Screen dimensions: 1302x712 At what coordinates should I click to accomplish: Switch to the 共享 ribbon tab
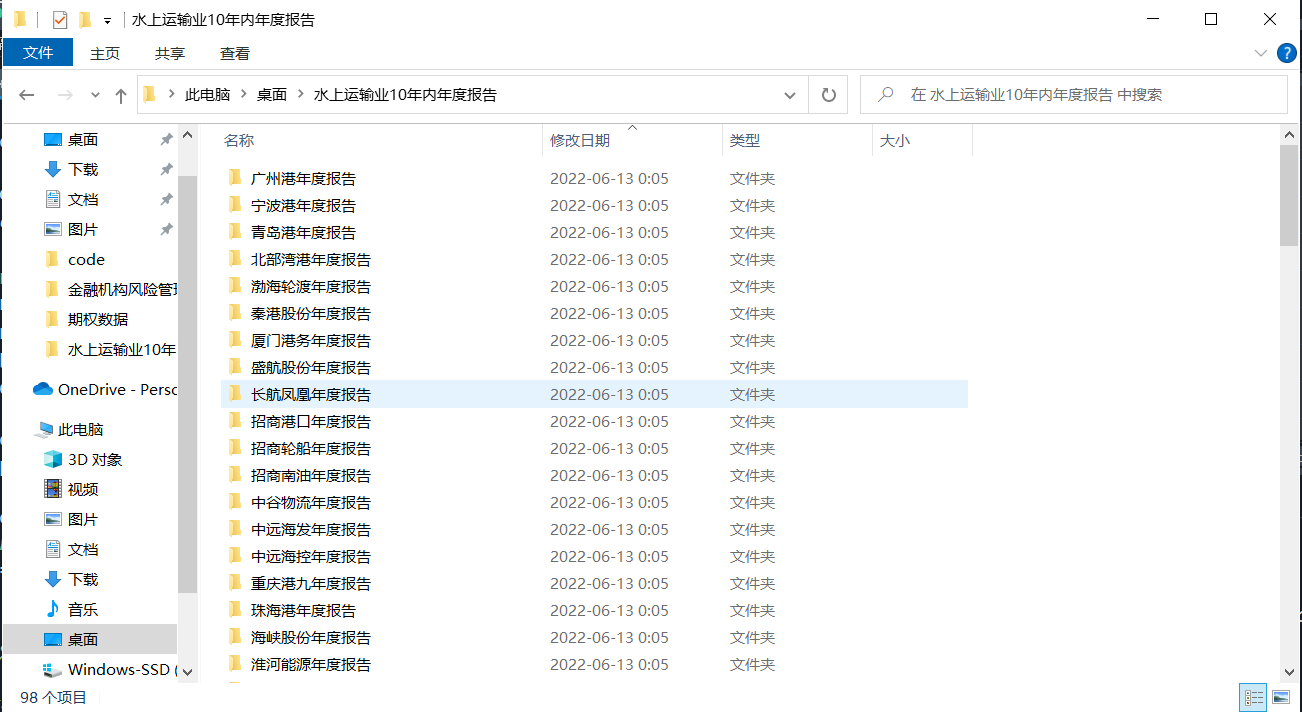click(x=170, y=53)
